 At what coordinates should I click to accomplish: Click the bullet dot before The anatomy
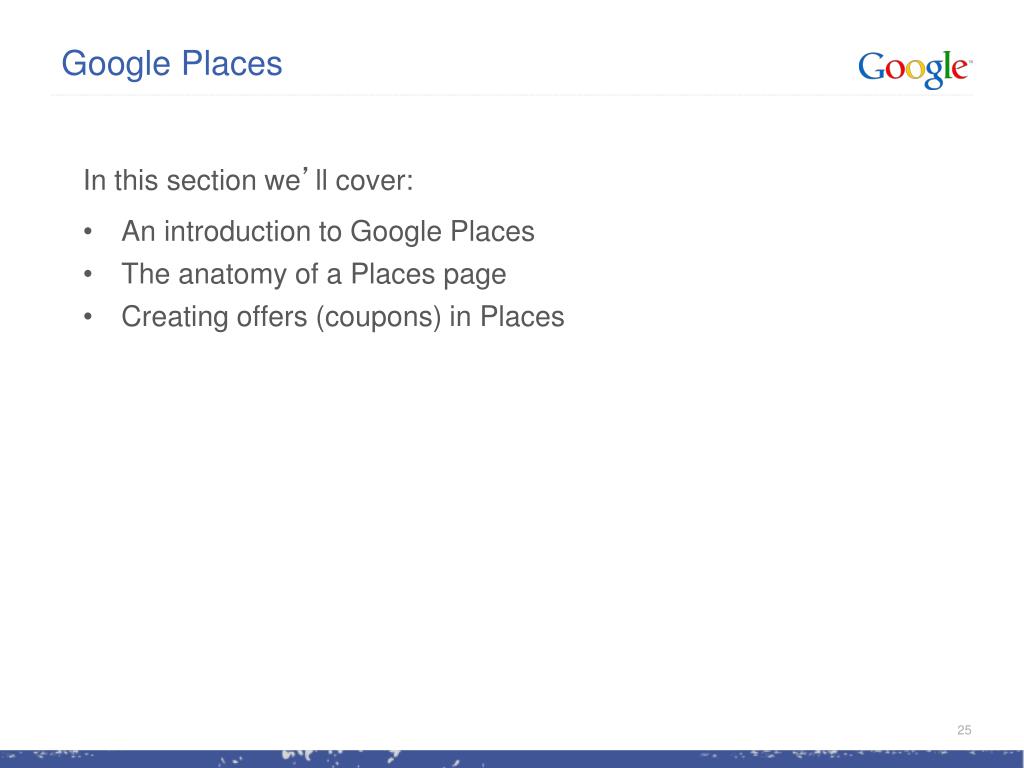[88, 274]
